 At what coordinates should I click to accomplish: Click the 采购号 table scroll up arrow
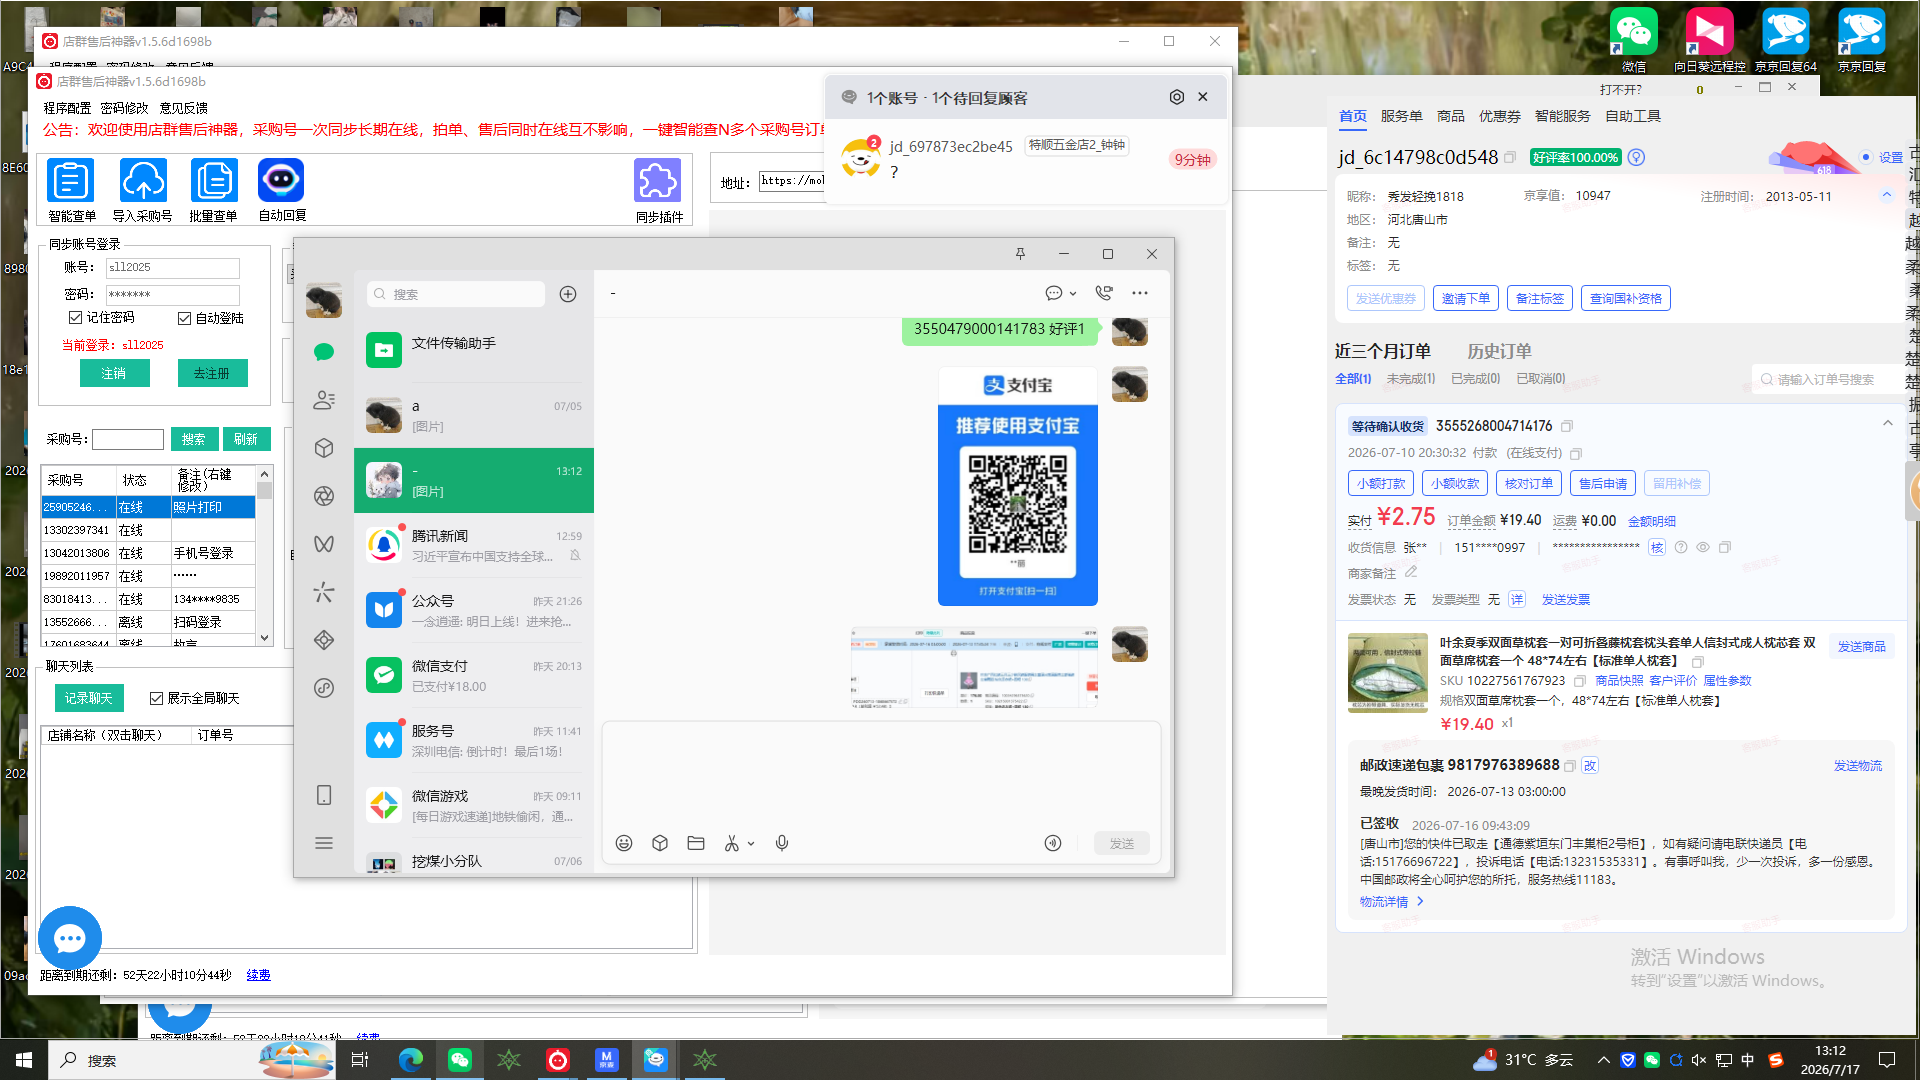[x=265, y=474]
